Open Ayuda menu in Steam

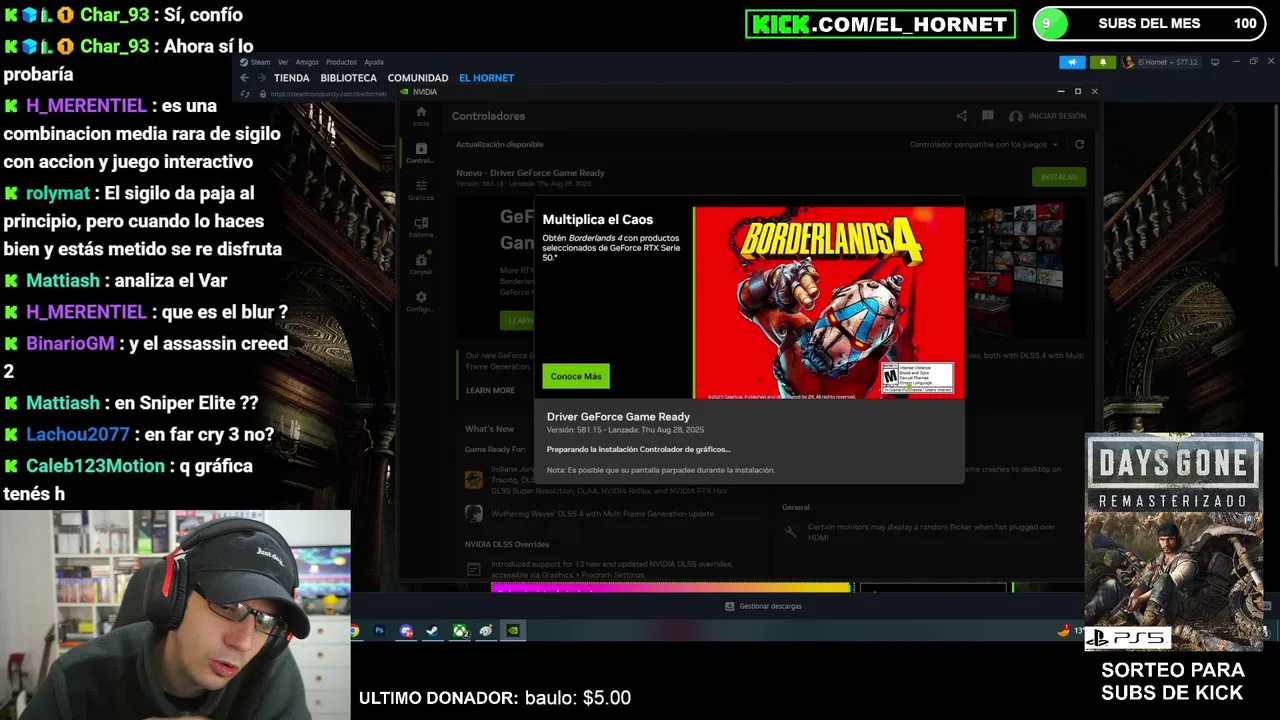(x=374, y=62)
